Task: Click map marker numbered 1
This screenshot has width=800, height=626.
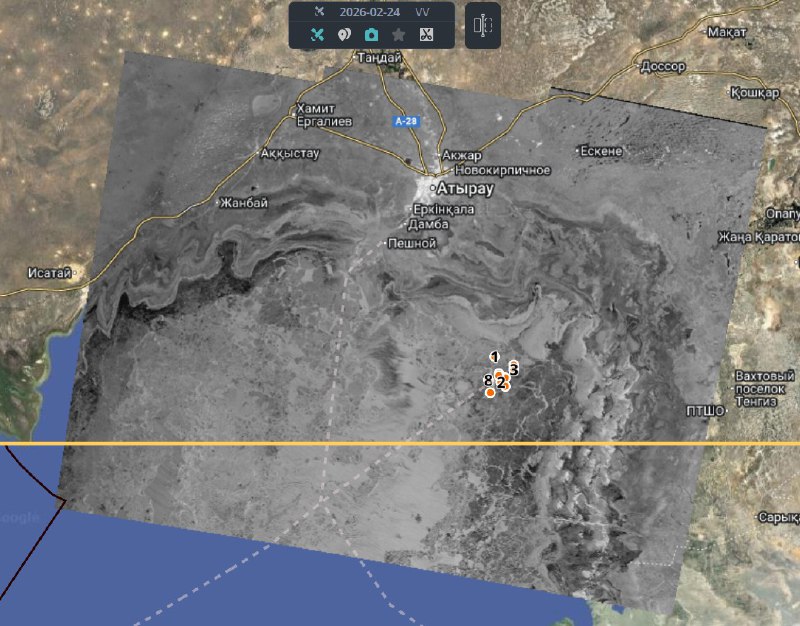Action: [x=495, y=357]
